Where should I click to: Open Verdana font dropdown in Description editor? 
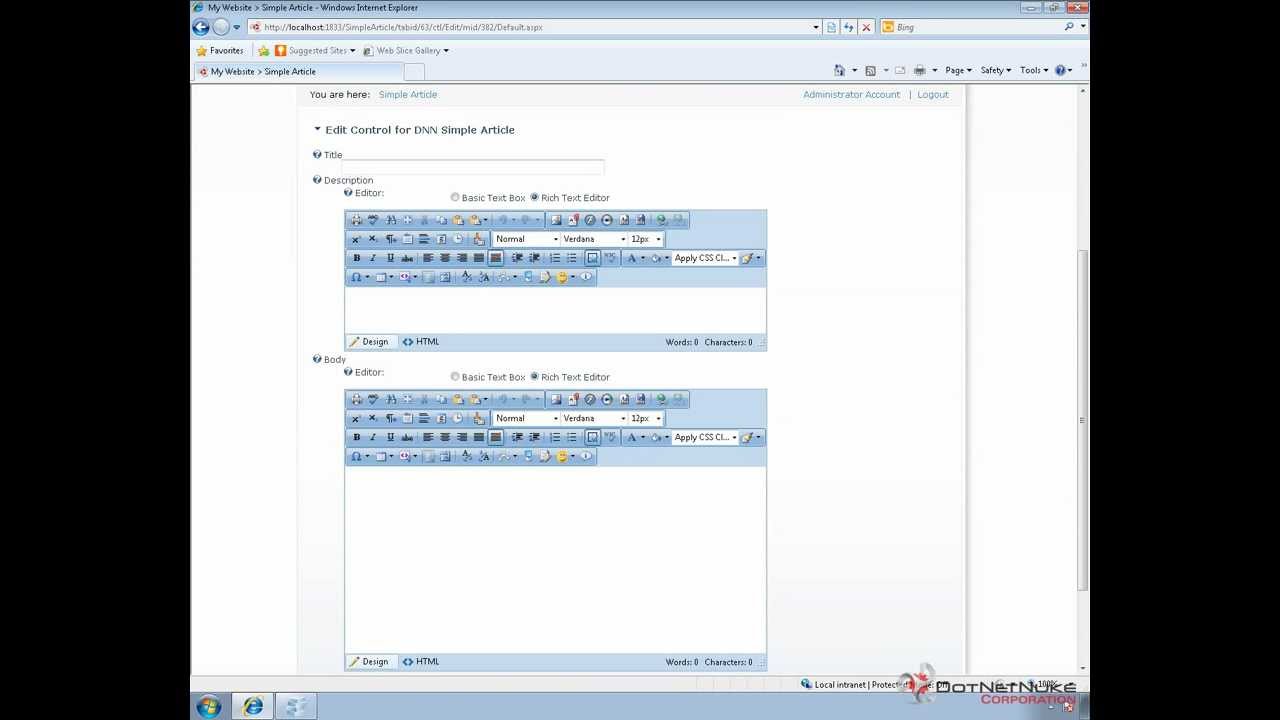594,239
